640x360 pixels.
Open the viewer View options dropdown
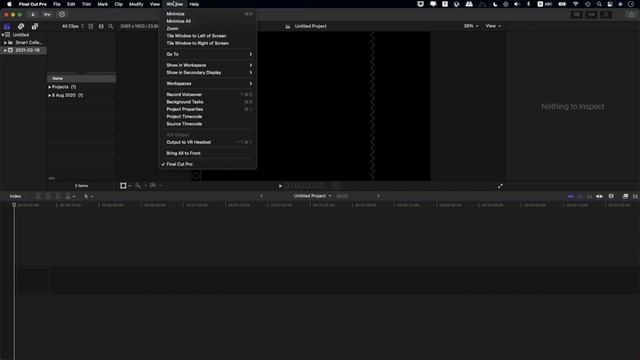click(x=493, y=26)
